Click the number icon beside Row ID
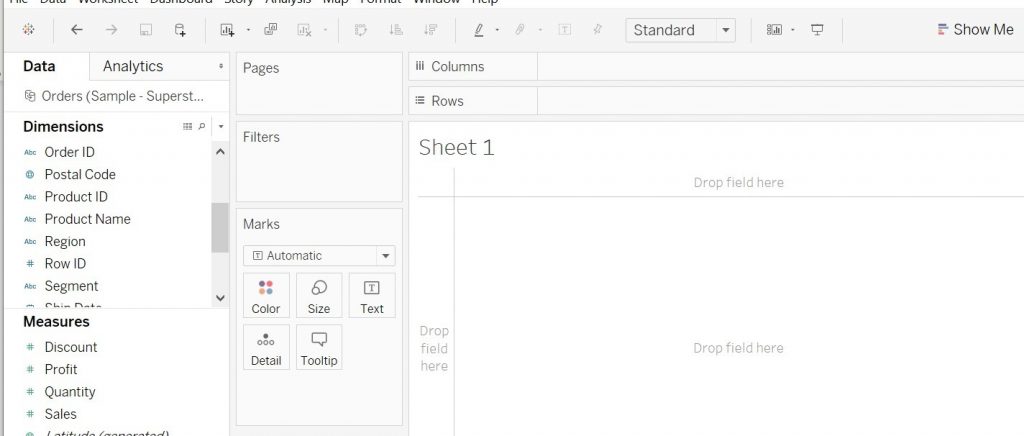Screen dimensions: 1024x436 (29, 264)
